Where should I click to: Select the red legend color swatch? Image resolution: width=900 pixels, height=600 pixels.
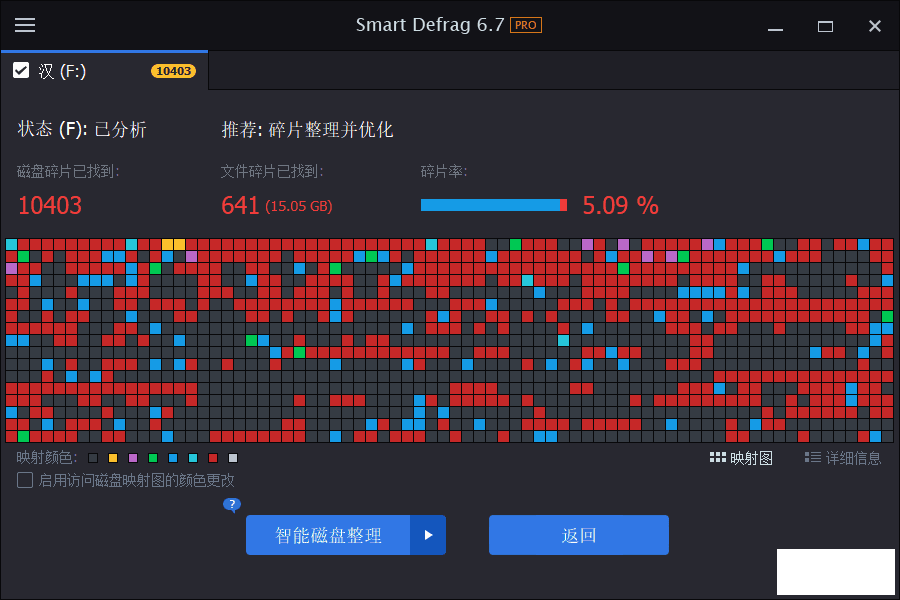tap(213, 458)
